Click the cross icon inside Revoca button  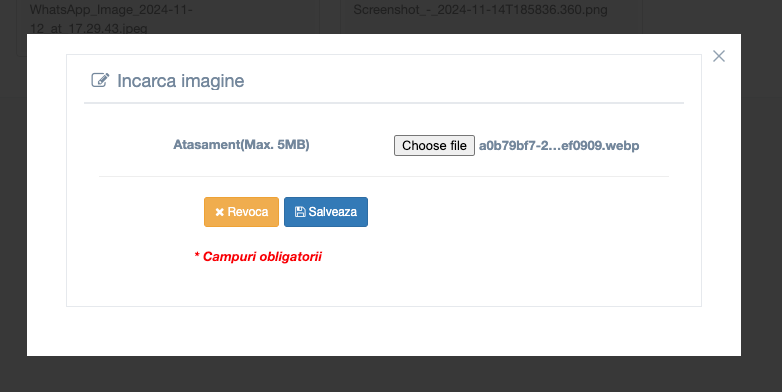coord(219,212)
